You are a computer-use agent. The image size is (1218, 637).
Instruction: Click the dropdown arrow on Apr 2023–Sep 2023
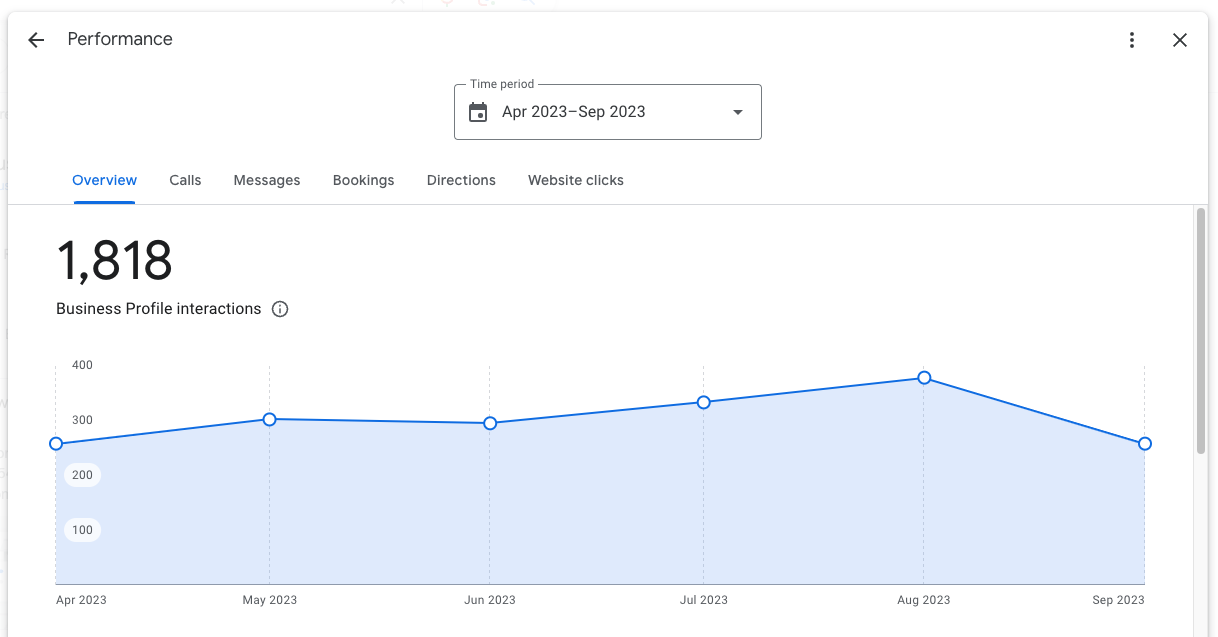click(x=737, y=112)
